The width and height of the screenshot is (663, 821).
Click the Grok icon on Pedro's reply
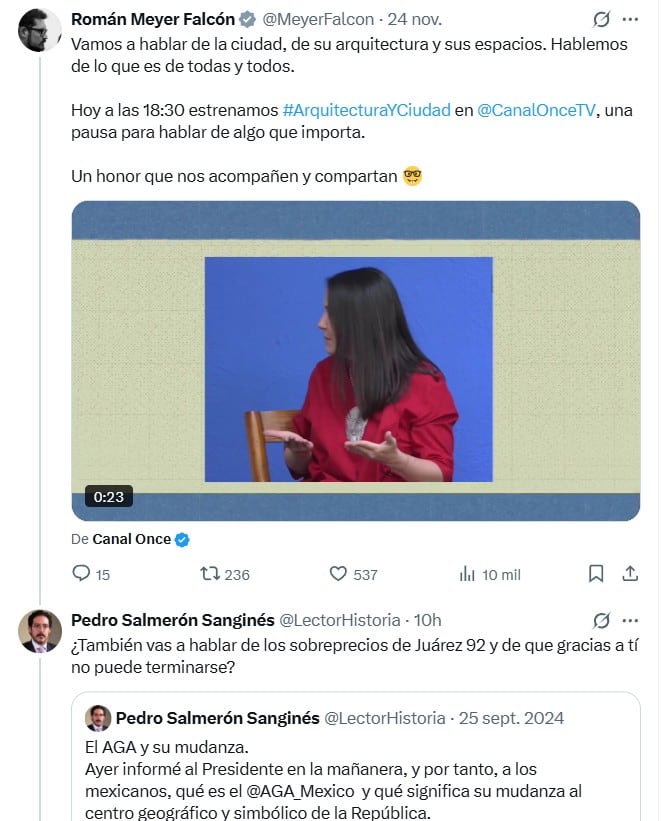pos(600,621)
